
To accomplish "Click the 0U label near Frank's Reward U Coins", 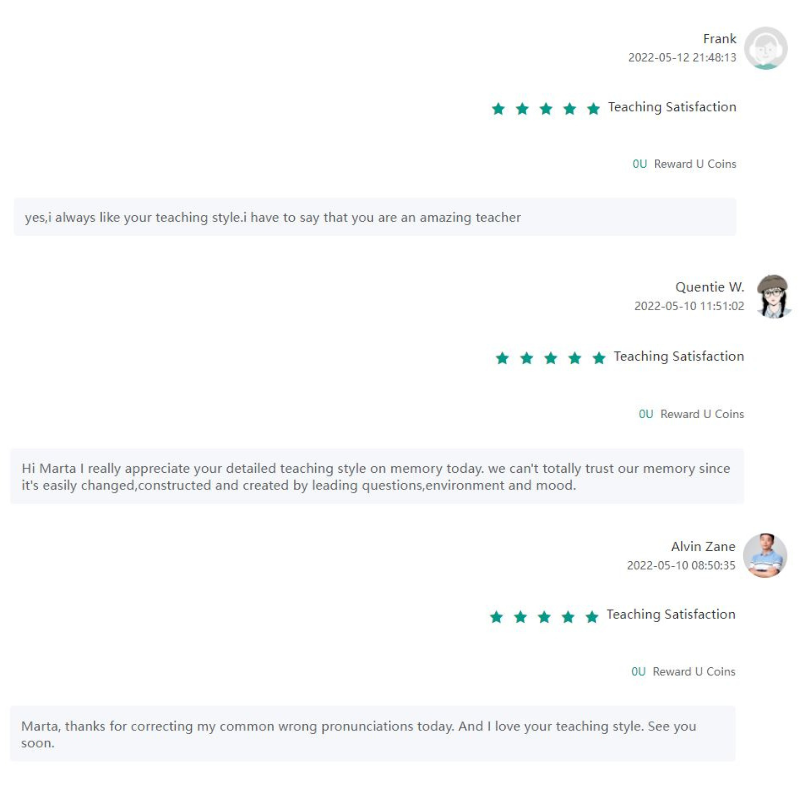I will coord(638,164).
